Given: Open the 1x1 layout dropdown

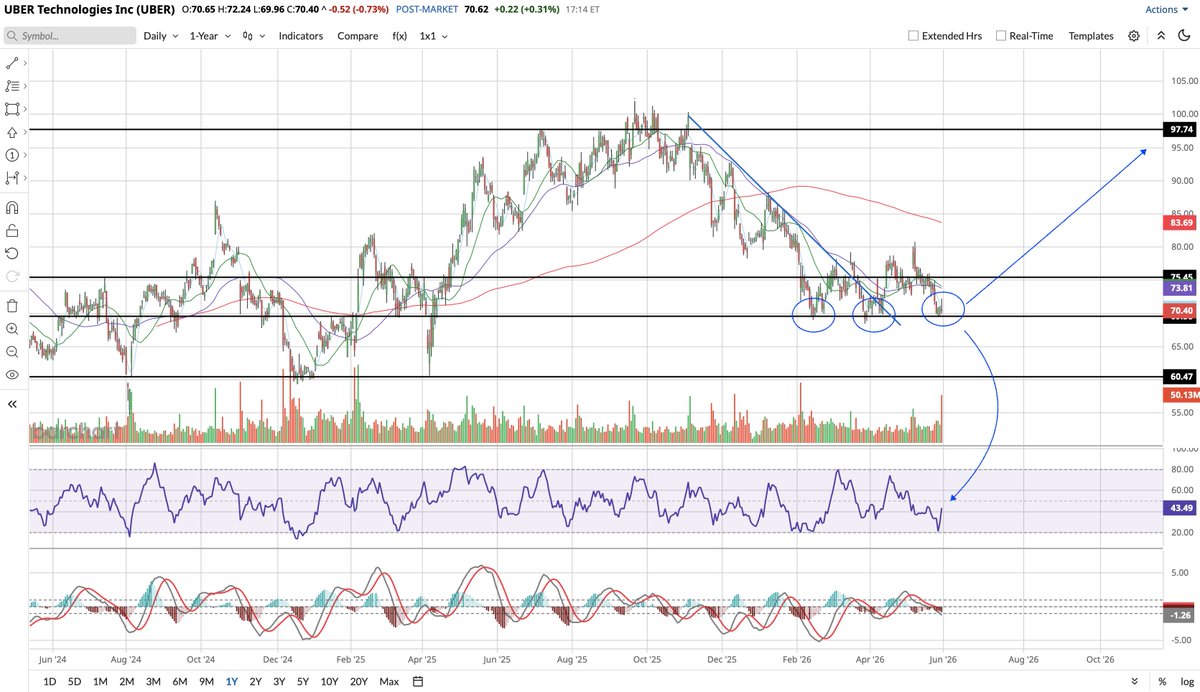Looking at the screenshot, I should coord(433,35).
